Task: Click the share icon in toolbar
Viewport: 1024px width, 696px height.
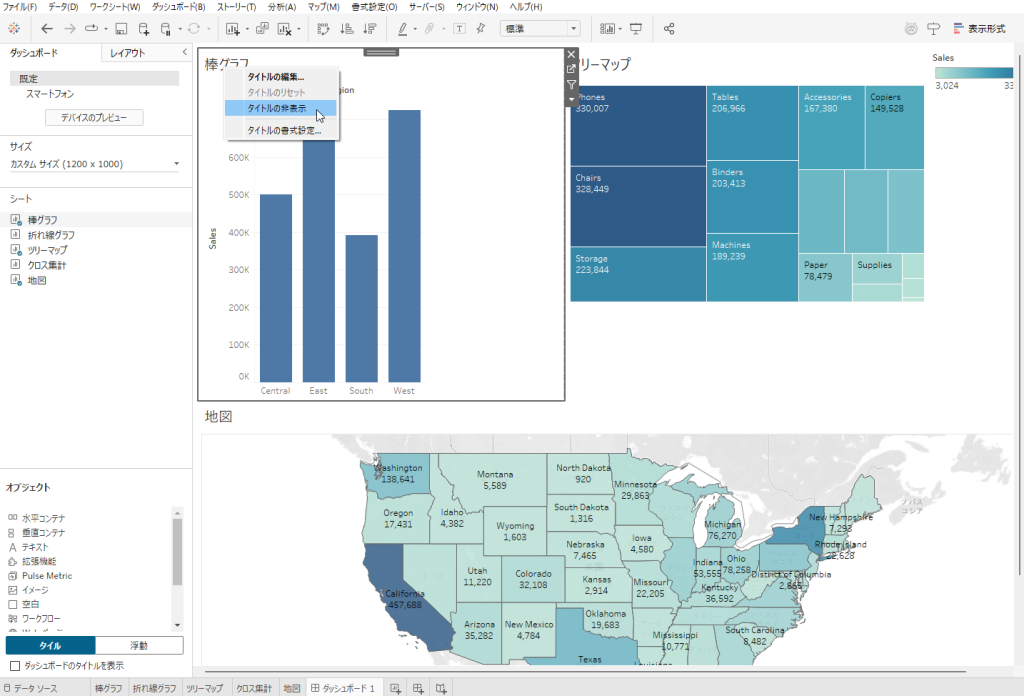Action: (x=669, y=28)
